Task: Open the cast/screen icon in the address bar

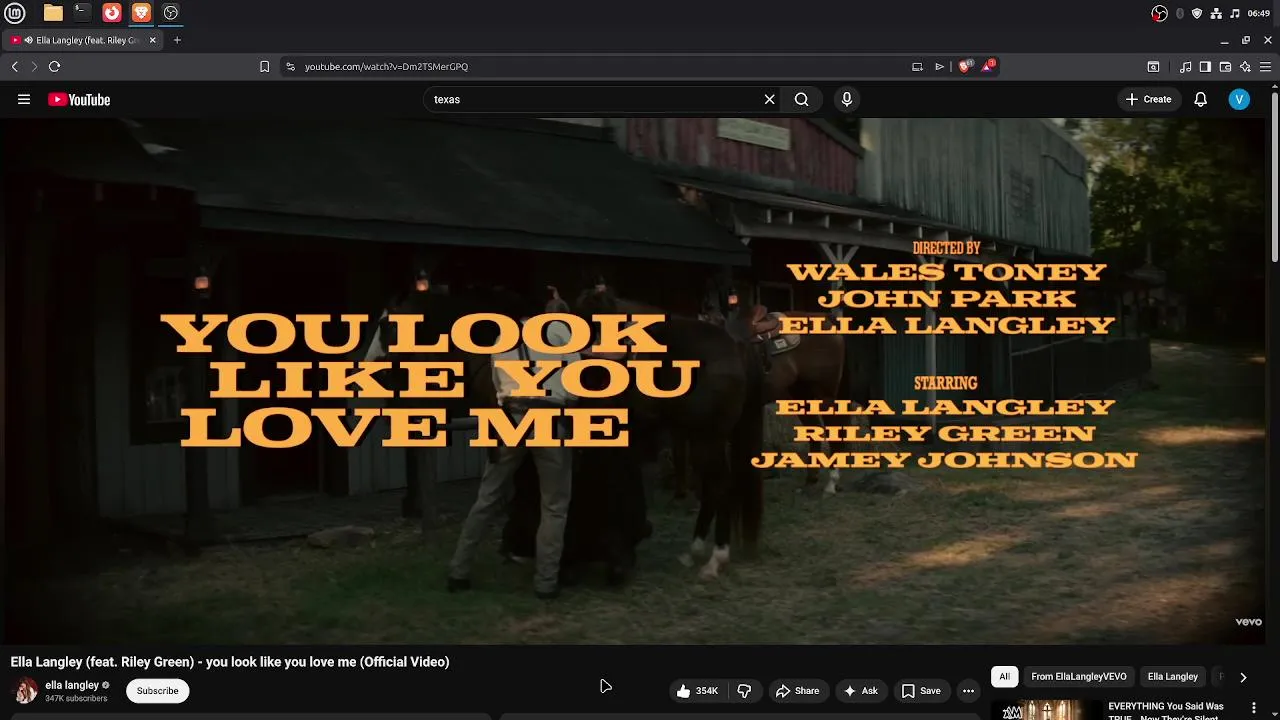Action: 917,66
